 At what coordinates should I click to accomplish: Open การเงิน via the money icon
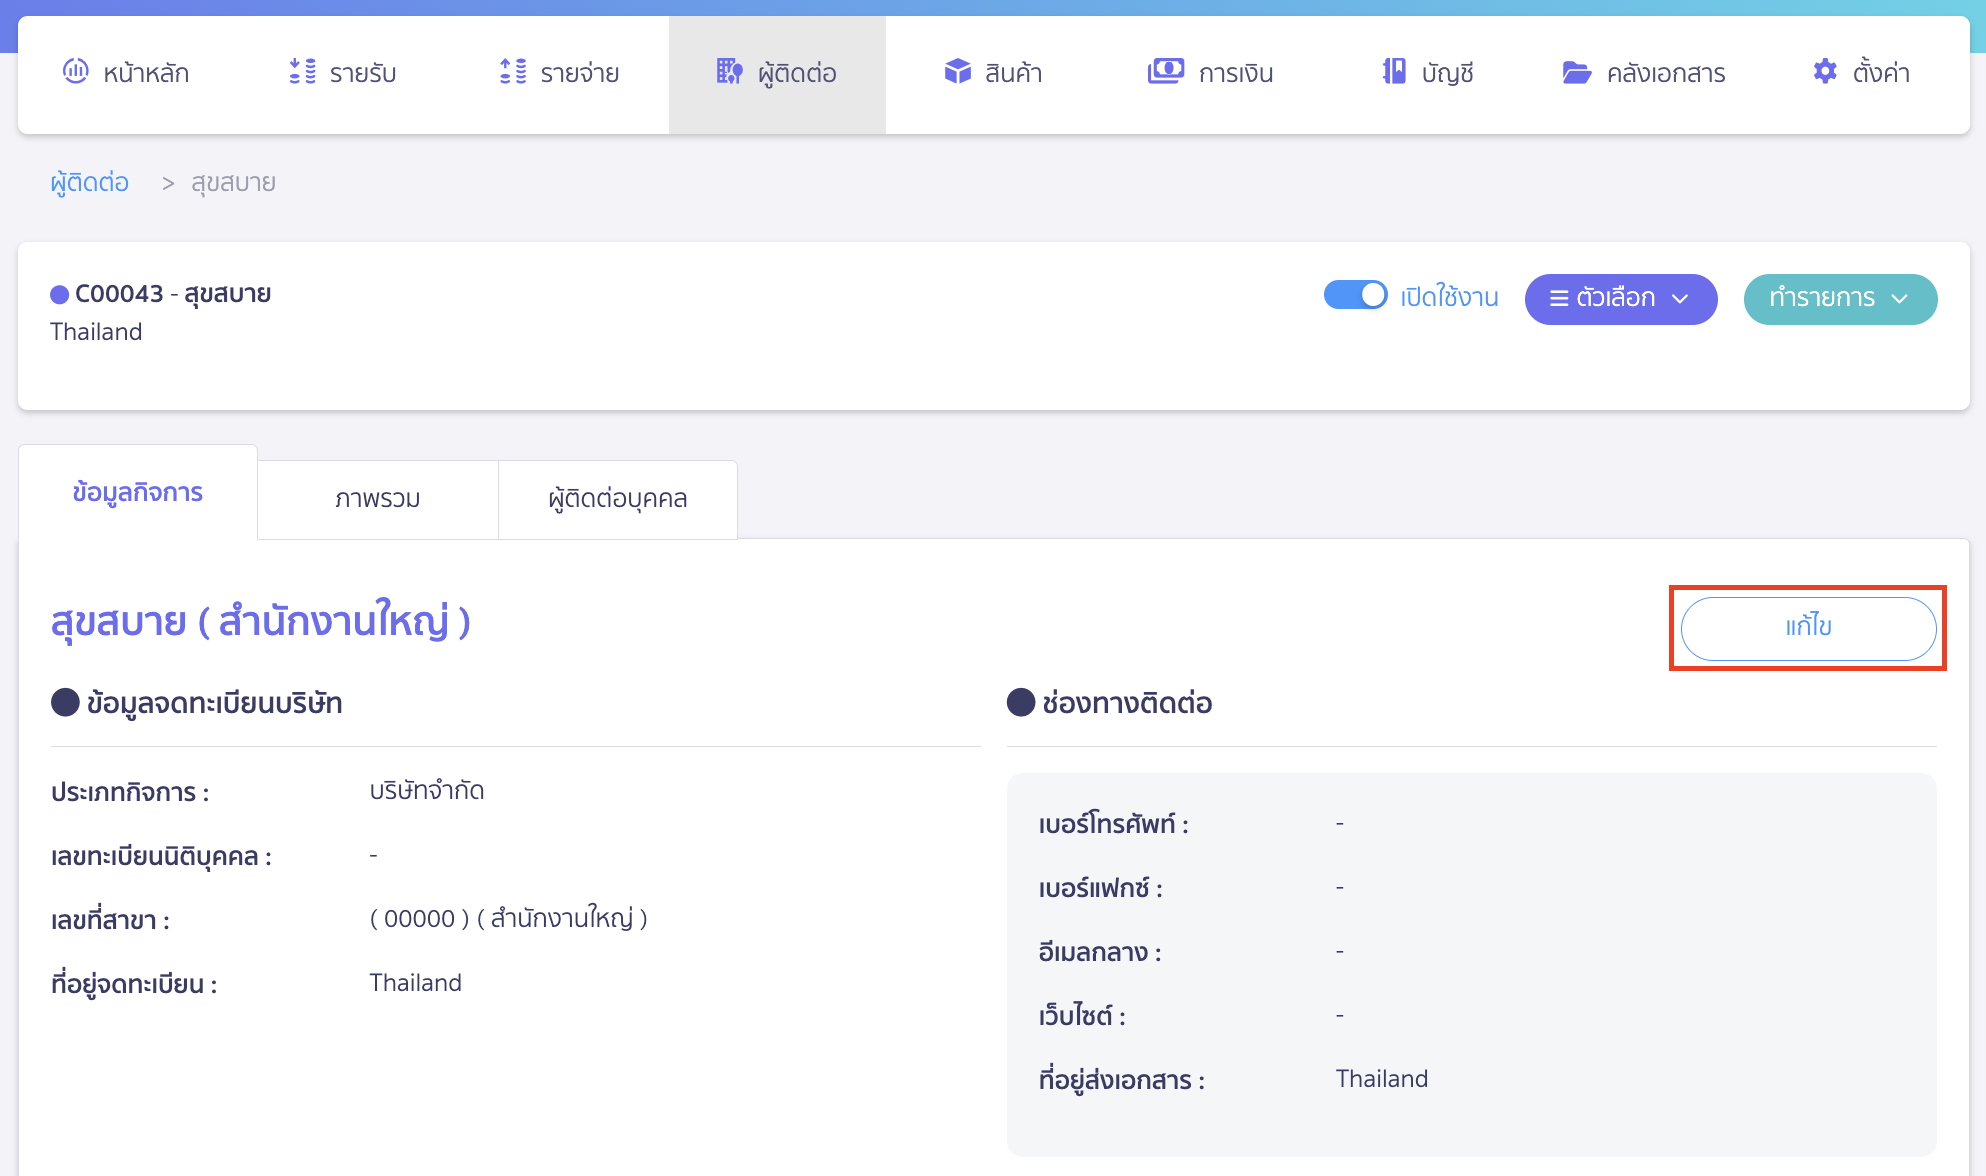[x=1164, y=72]
